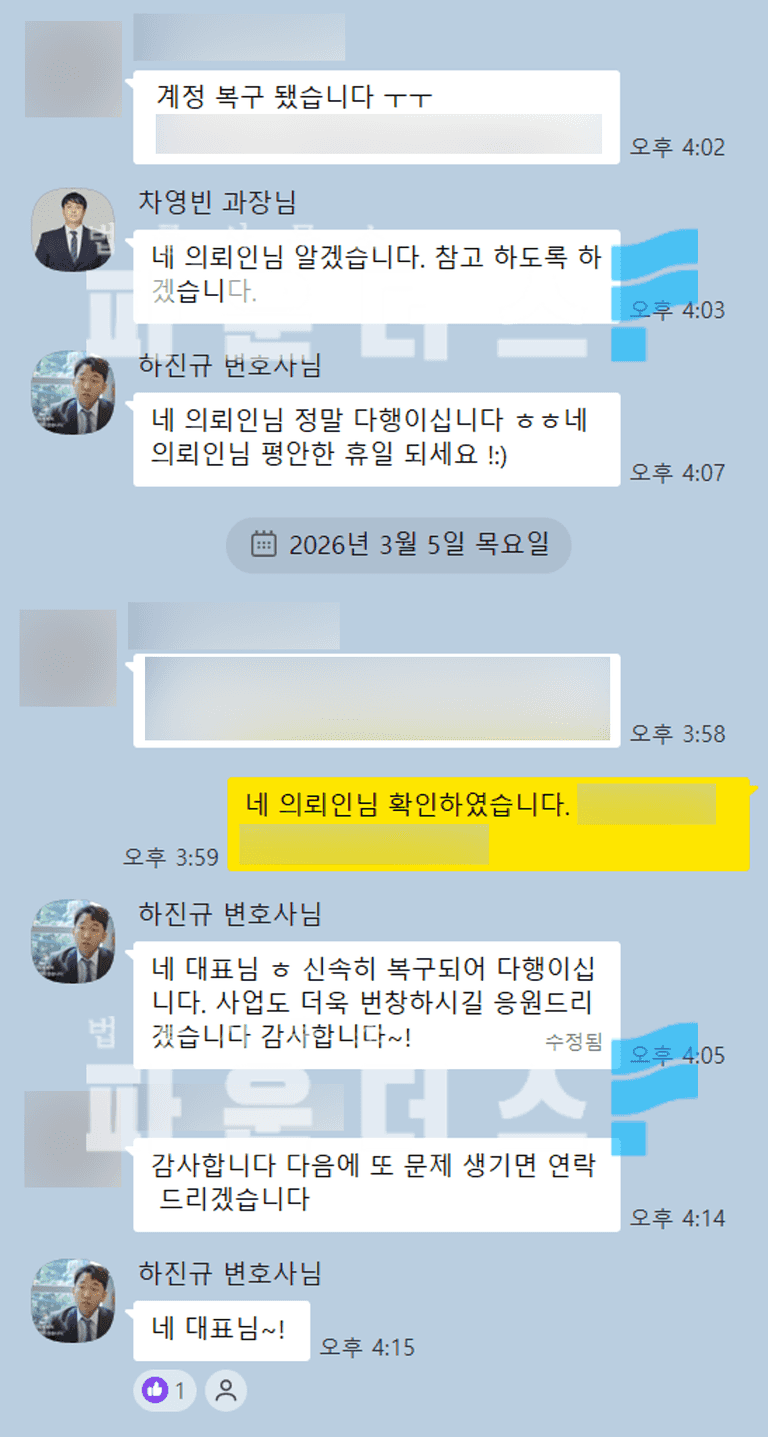Screen dimensions: 768x1437
Task: Click the 차영빈 과장님 sender name
Action: (217, 203)
